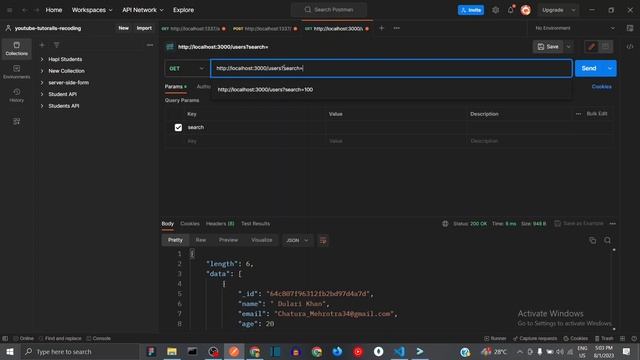Open the Save options dropdown arrow
This screenshot has width=640, height=360.
[x=569, y=47]
